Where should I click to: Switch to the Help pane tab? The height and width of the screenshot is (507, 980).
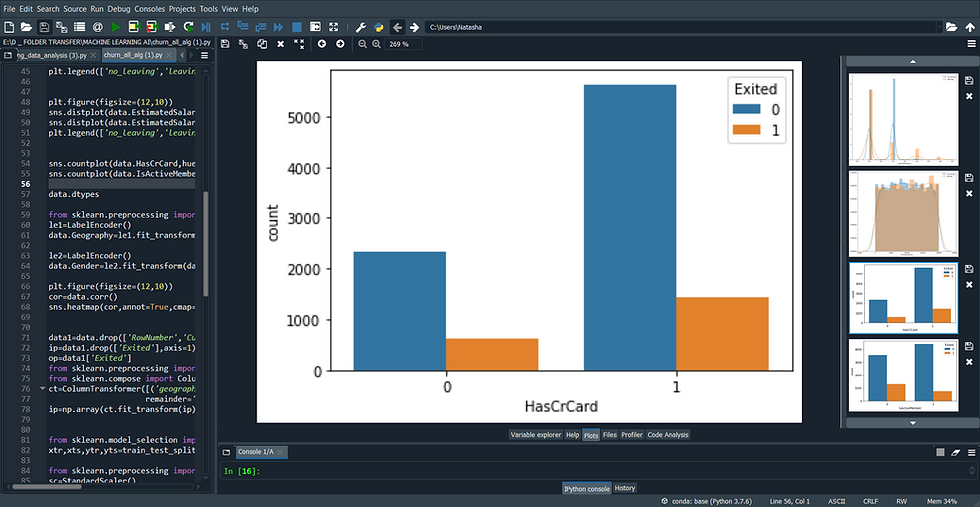point(572,434)
